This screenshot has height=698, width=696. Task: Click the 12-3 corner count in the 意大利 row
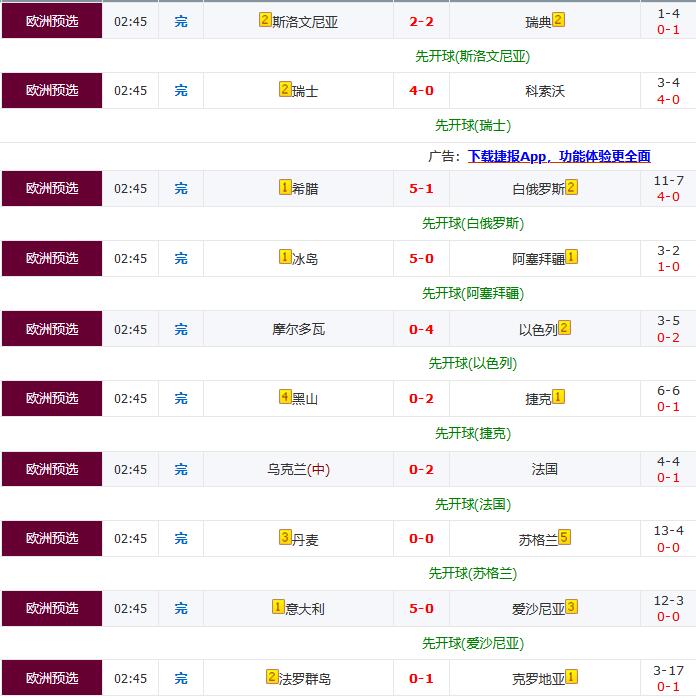pos(668,600)
